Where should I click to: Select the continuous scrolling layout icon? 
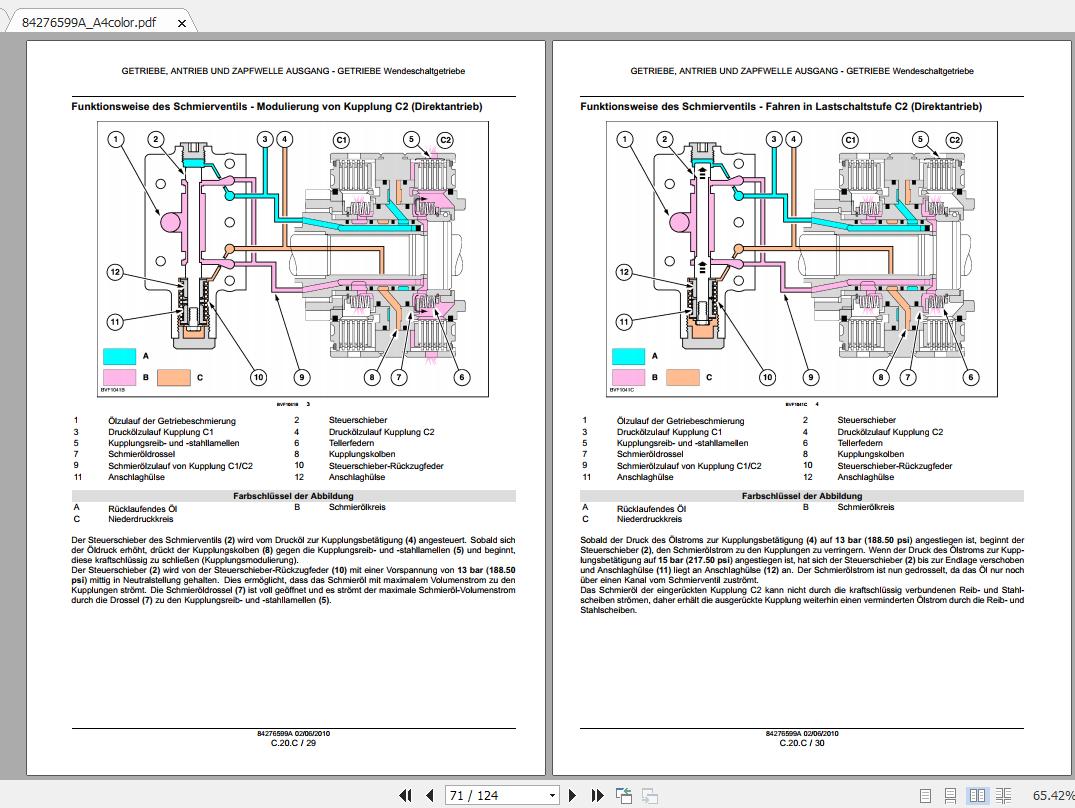coord(951,794)
